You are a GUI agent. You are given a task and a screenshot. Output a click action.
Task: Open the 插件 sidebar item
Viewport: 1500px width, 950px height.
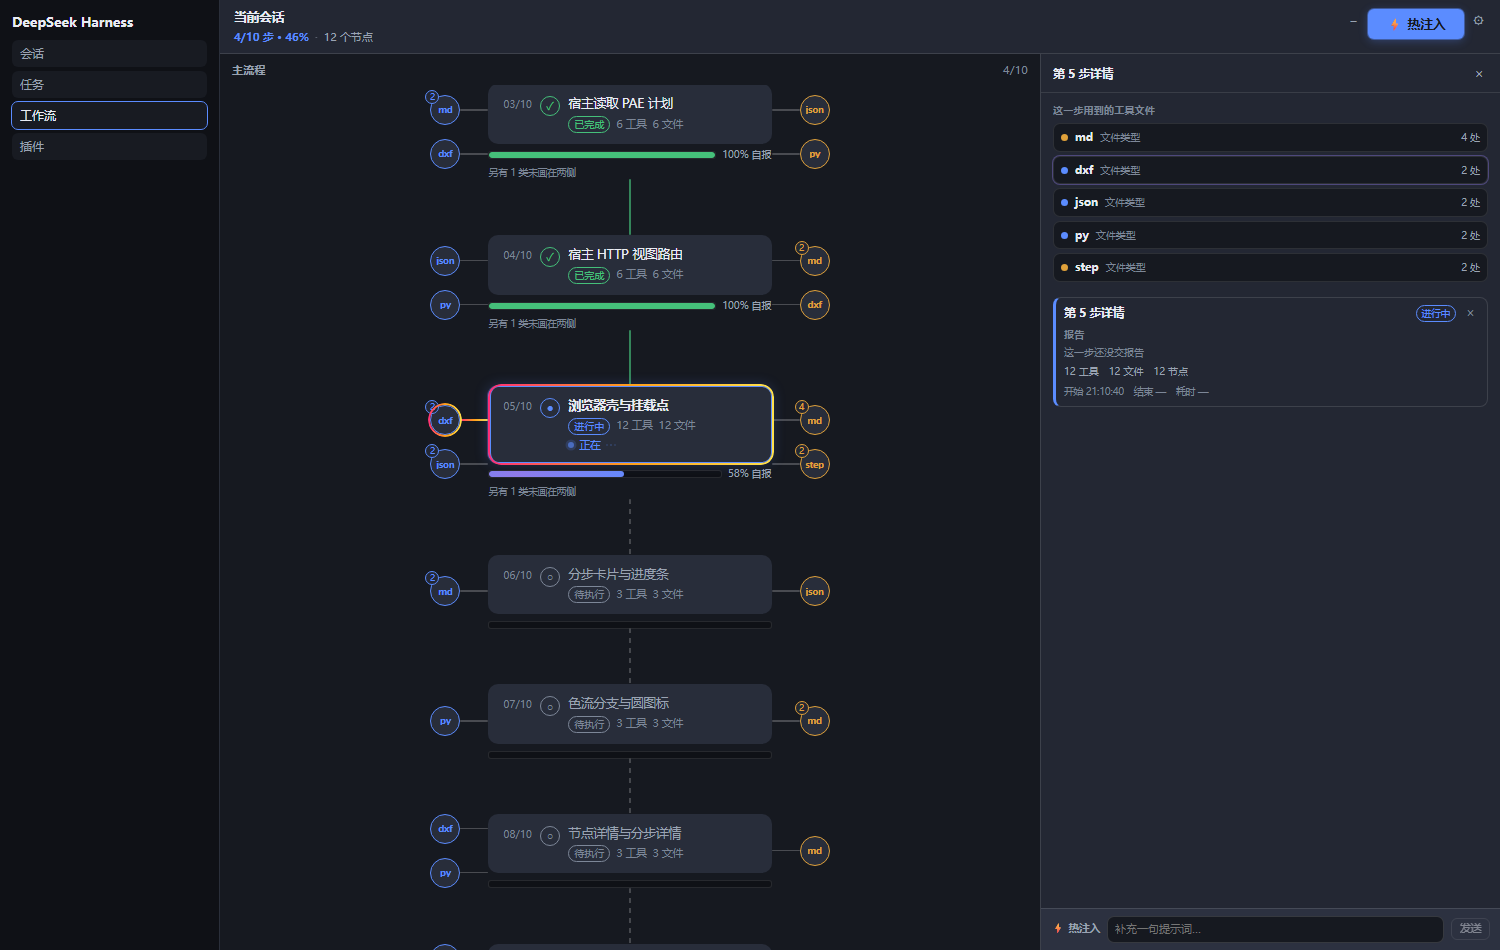[x=109, y=146]
